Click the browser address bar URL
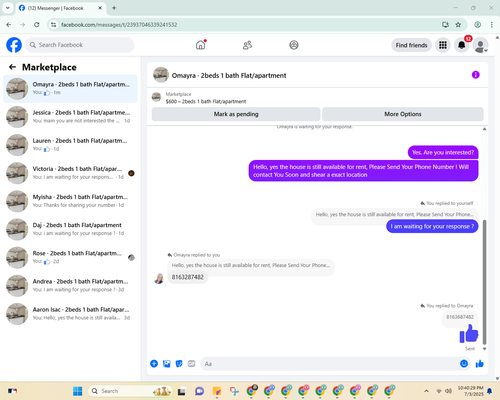This screenshot has height=400, width=500. click(119, 25)
